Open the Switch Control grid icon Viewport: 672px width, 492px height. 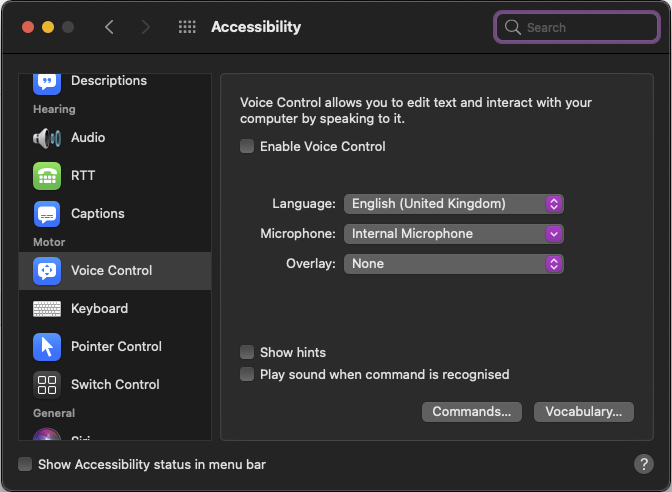pos(47,385)
